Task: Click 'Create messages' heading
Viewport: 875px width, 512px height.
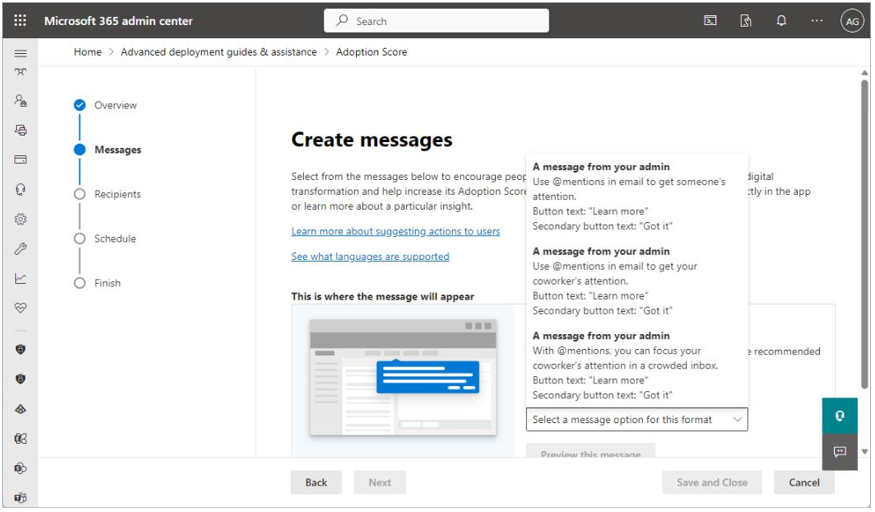Action: [372, 139]
